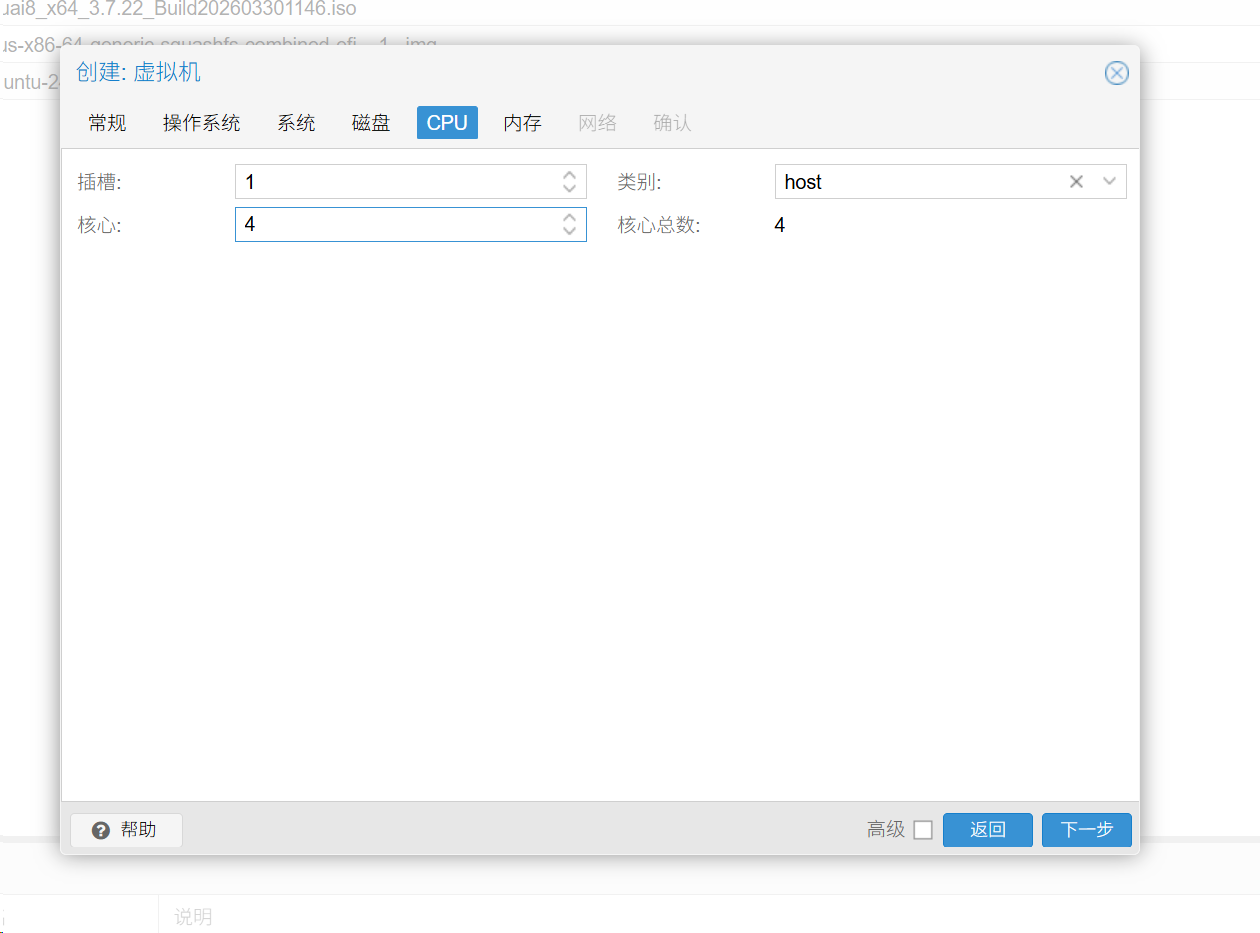Screen dimensions: 1260x933
Task: Go to the 系统 tab
Action: pyautogui.click(x=296, y=123)
